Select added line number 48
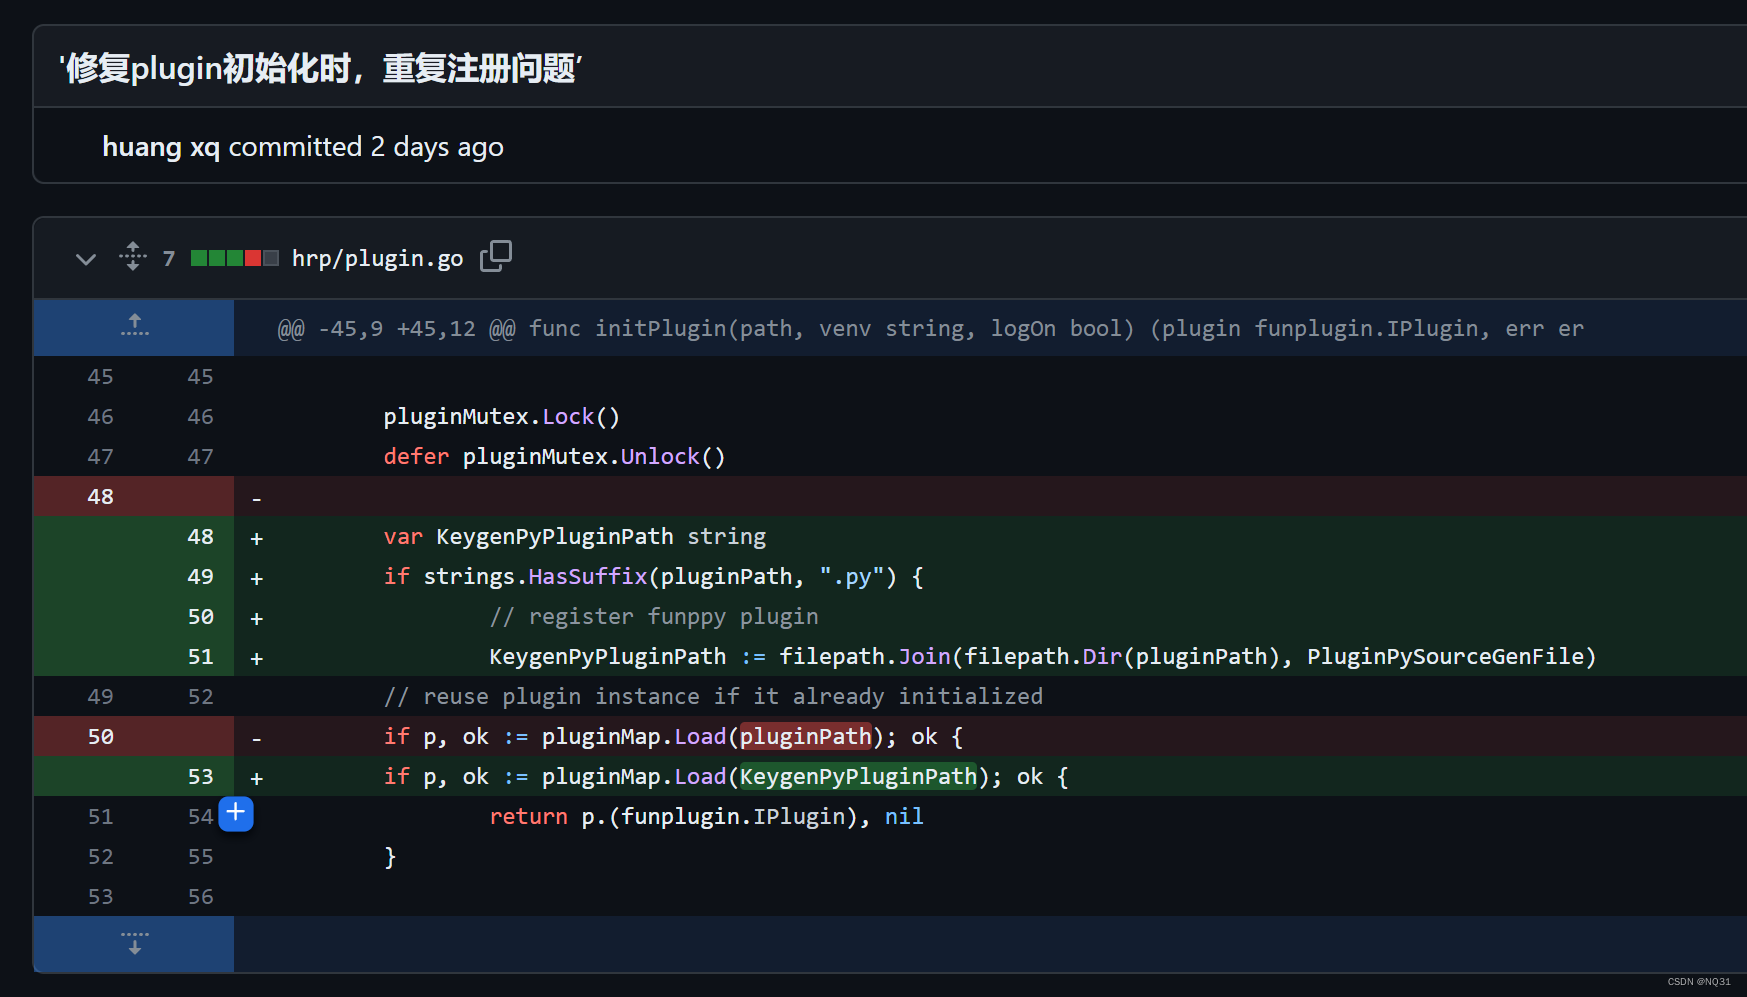This screenshot has height=997, width=1747. (x=200, y=536)
